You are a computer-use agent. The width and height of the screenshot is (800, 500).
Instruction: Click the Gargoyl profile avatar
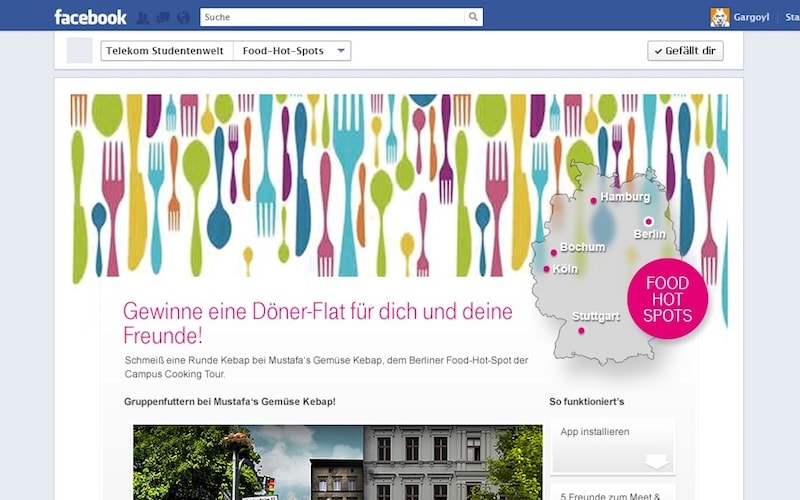[x=719, y=17]
